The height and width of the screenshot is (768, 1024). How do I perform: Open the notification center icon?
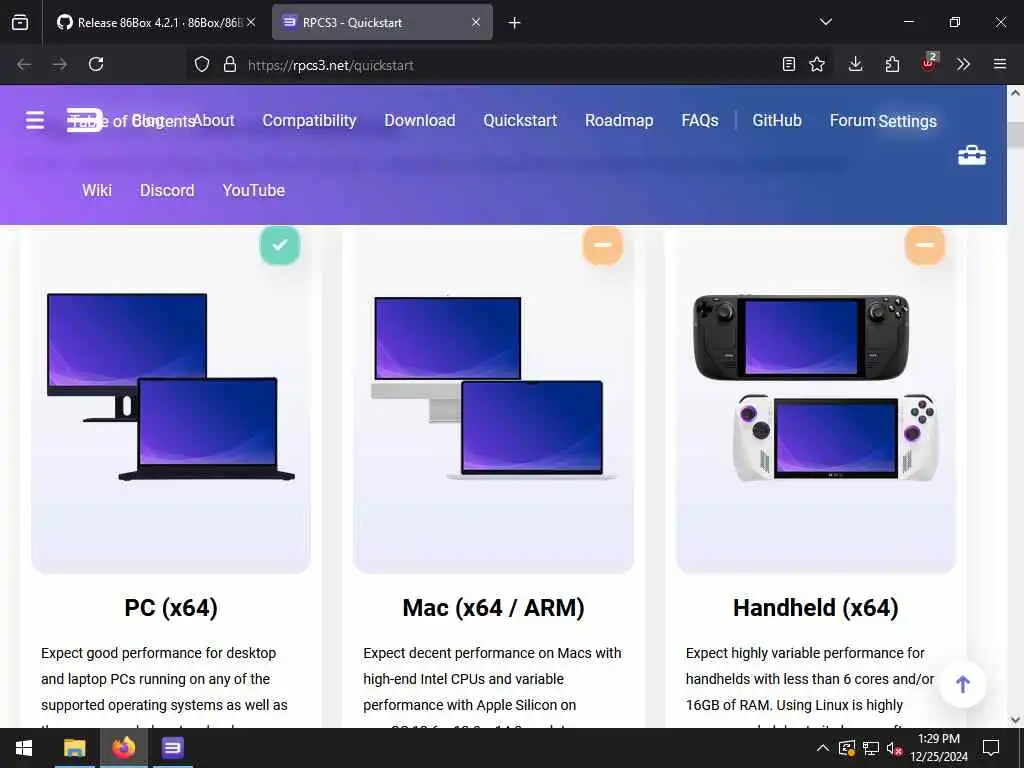[991, 748]
